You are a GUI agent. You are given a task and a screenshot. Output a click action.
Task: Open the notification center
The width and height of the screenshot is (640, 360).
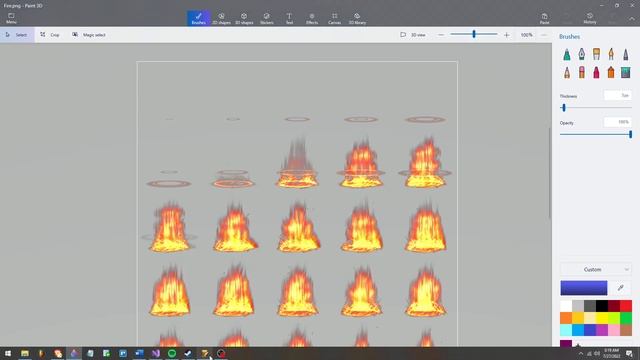click(x=629, y=353)
